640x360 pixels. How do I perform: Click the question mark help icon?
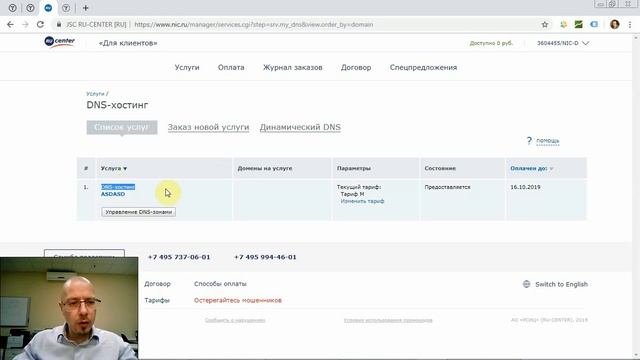[x=529, y=141]
